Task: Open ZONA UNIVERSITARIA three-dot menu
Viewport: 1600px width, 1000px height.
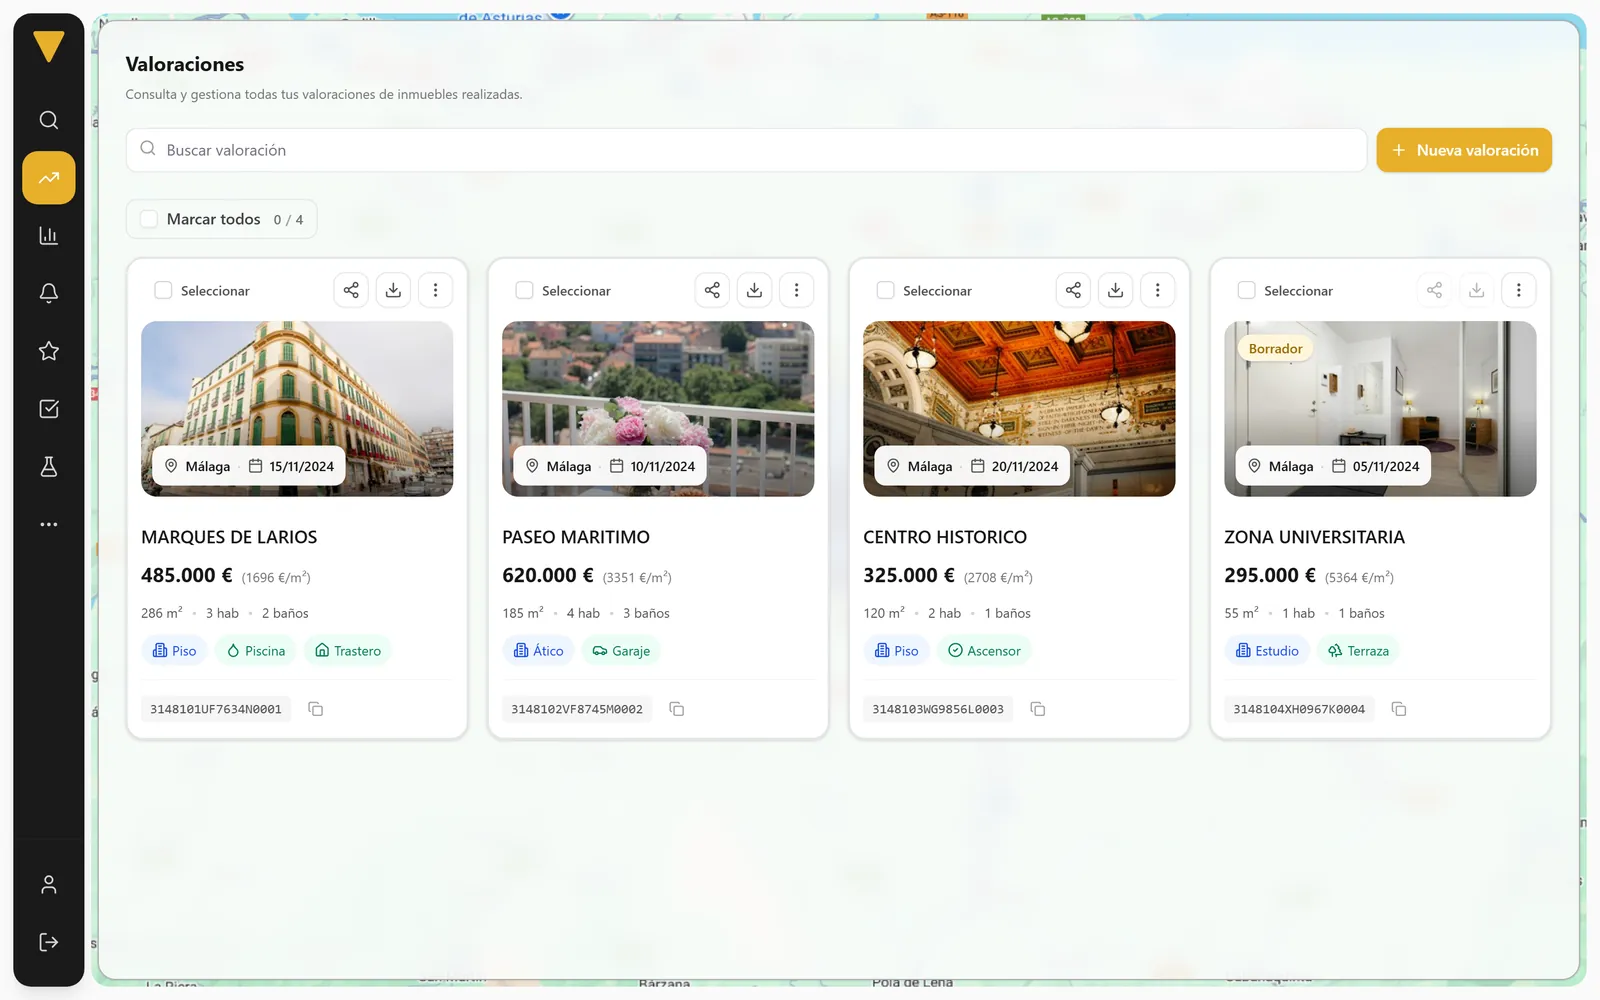Action: 1518,290
